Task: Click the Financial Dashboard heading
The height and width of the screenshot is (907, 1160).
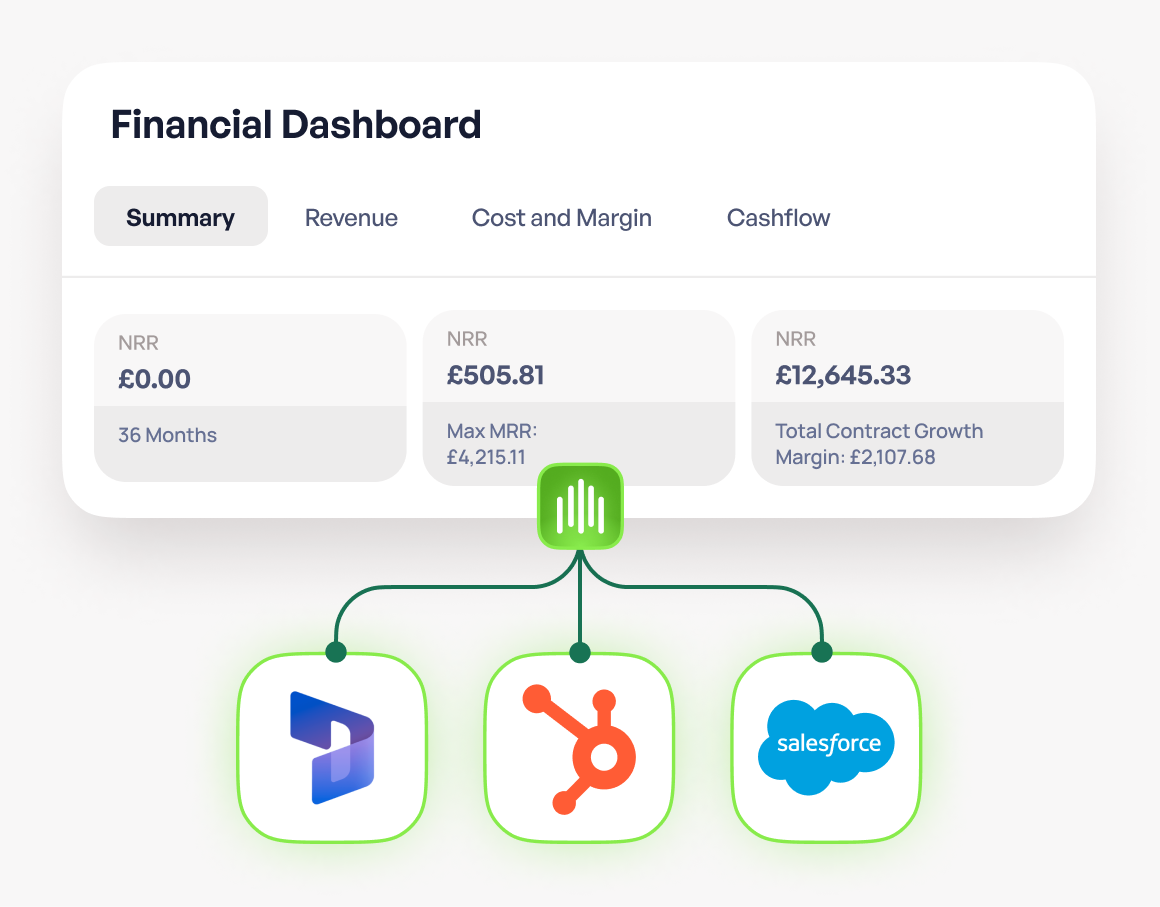Action: (296, 125)
